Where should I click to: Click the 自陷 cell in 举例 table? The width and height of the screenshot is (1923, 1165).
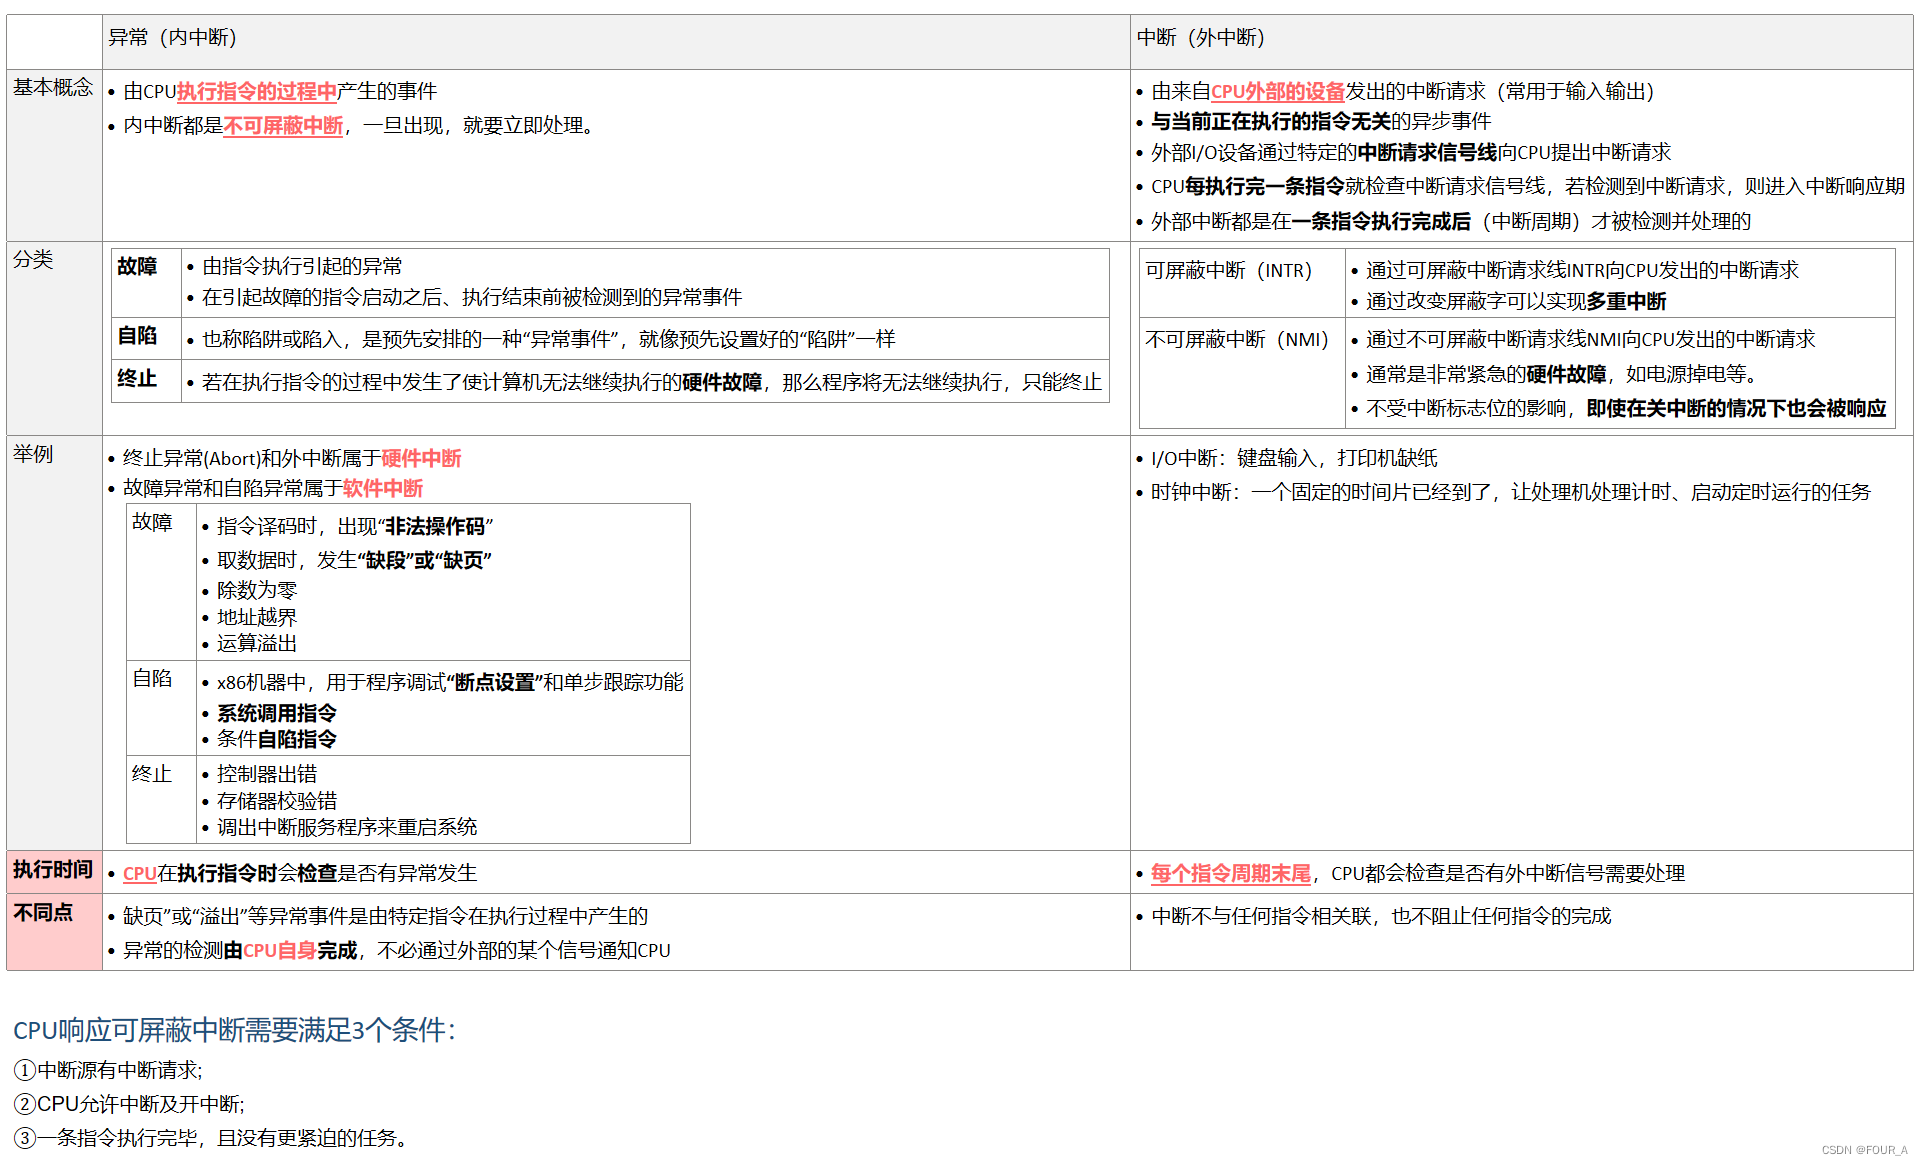[161, 708]
